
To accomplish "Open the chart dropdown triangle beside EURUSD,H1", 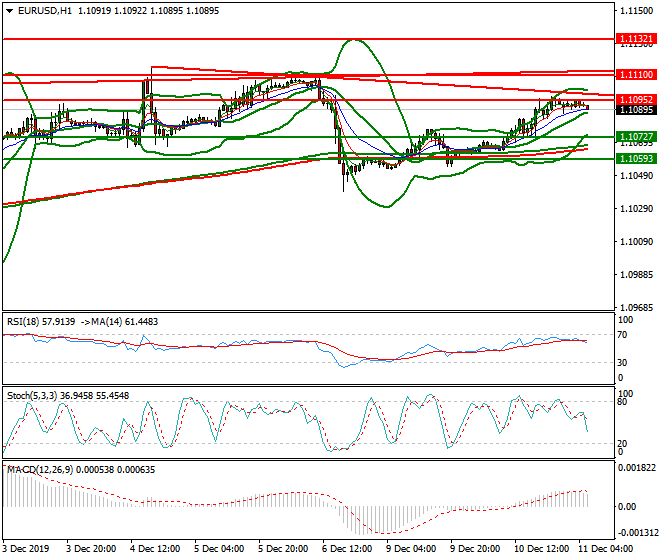I will click(x=9, y=11).
